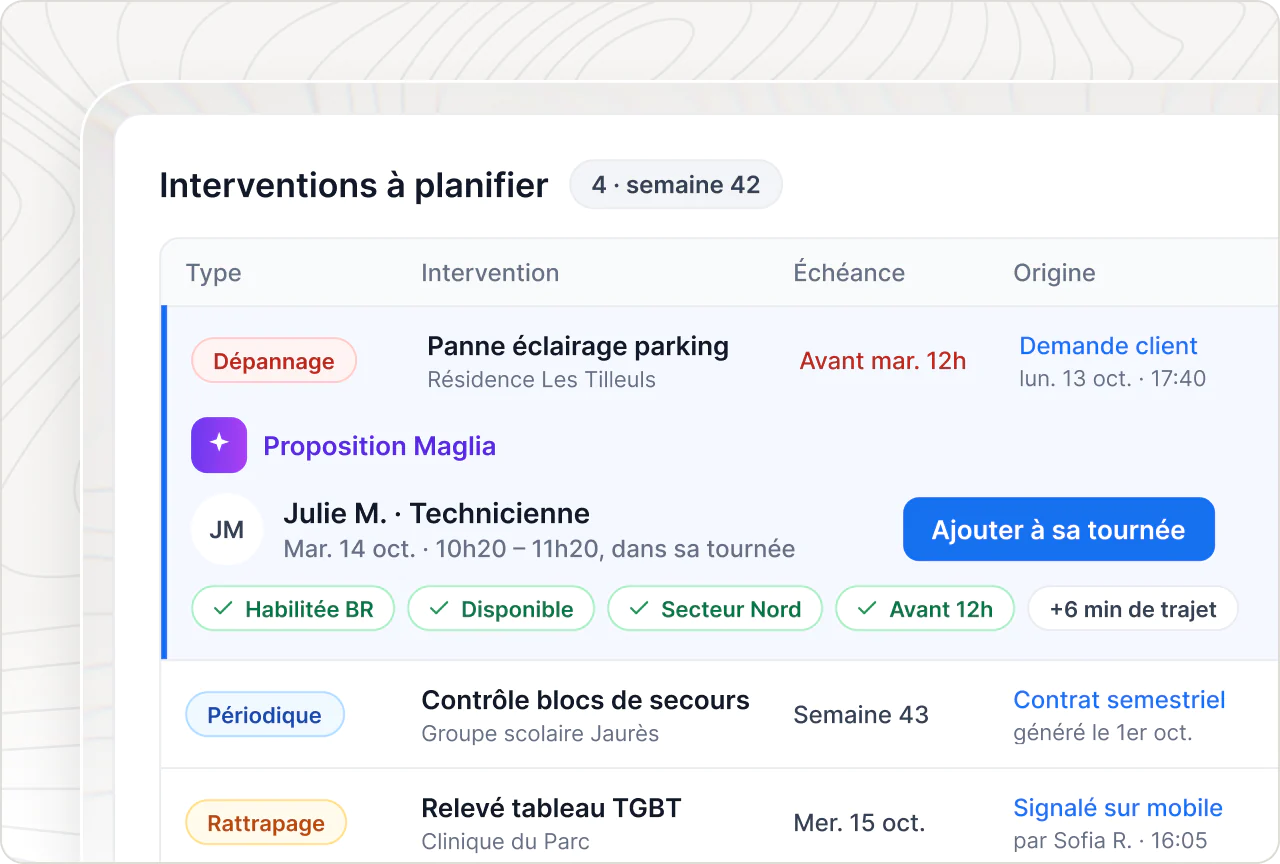The image size is (1280, 864).
Task: Select the Périodique type badge
Action: click(x=265, y=715)
